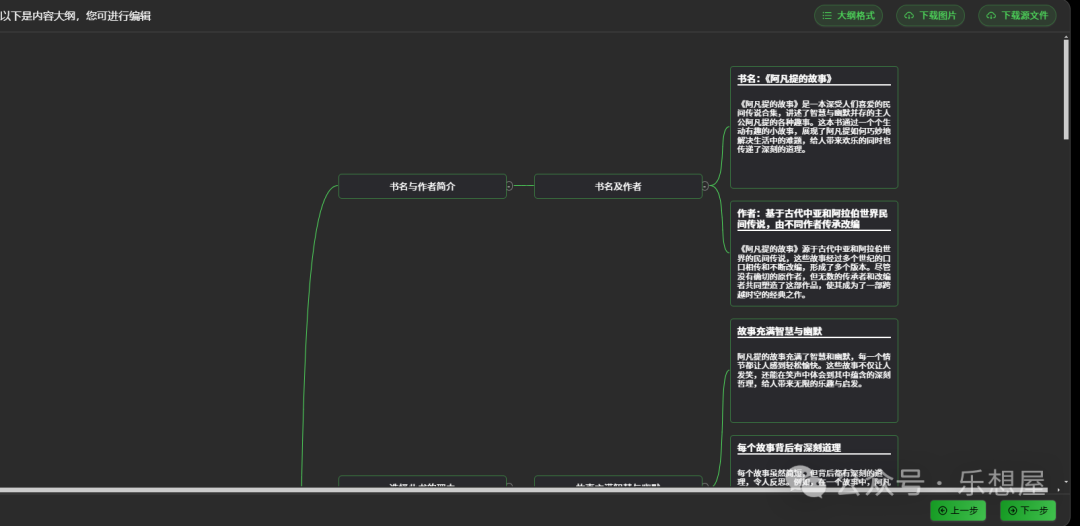Click the 下载源文件 download button
This screenshot has width=1080, height=526.
point(1017,16)
